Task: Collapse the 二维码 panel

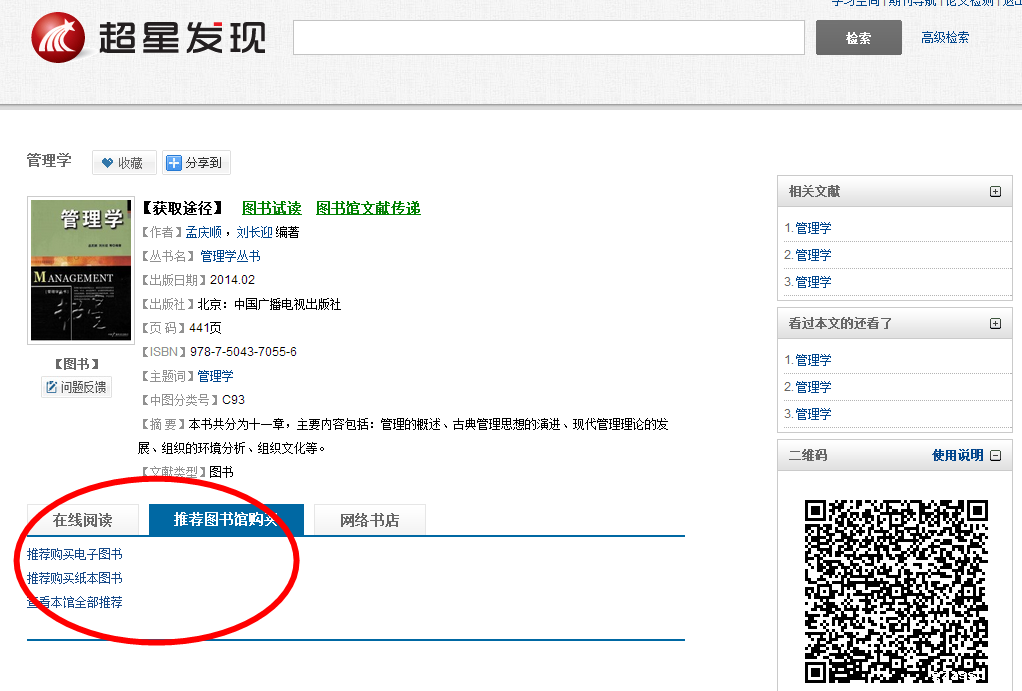Action: (996, 456)
